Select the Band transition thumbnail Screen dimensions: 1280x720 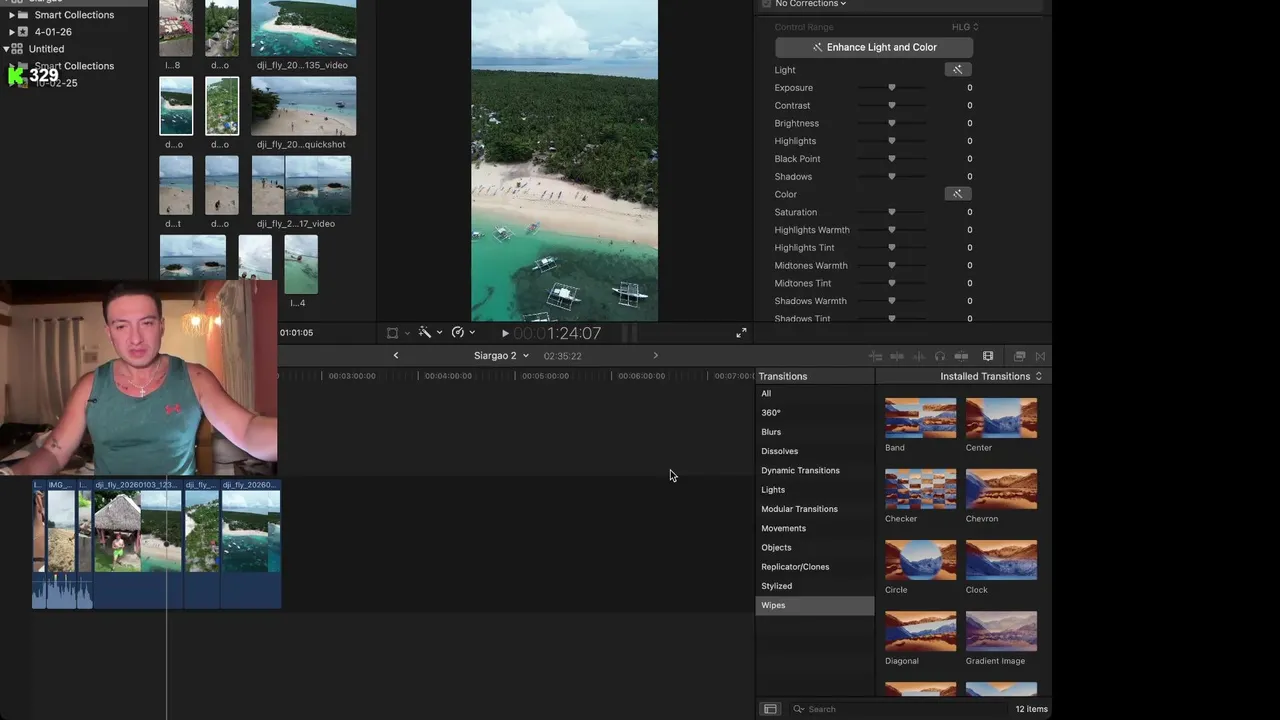pyautogui.click(x=920, y=418)
